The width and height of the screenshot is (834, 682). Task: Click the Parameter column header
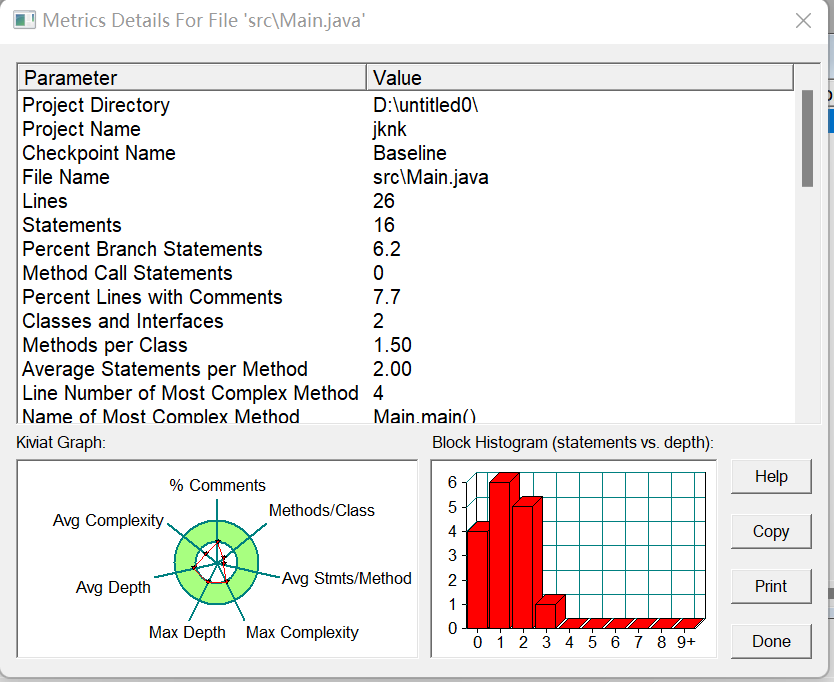click(x=192, y=78)
